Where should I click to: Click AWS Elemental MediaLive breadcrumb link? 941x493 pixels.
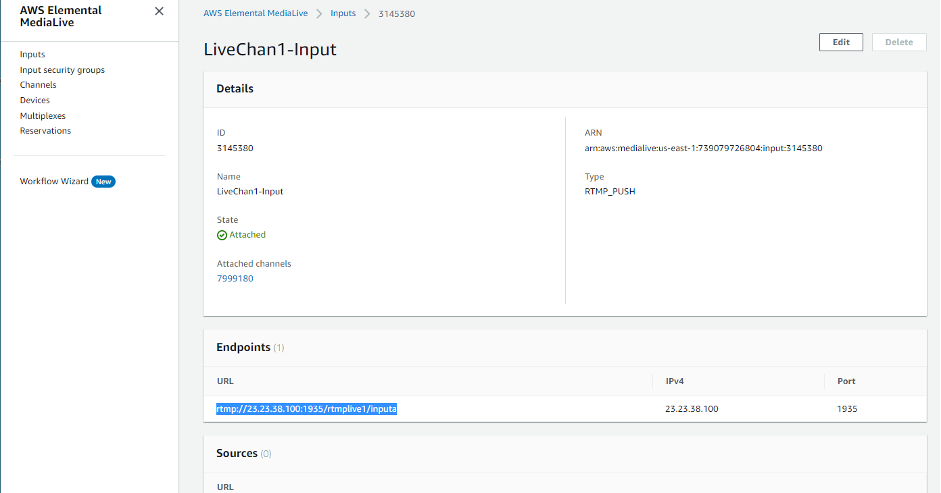click(x=256, y=13)
